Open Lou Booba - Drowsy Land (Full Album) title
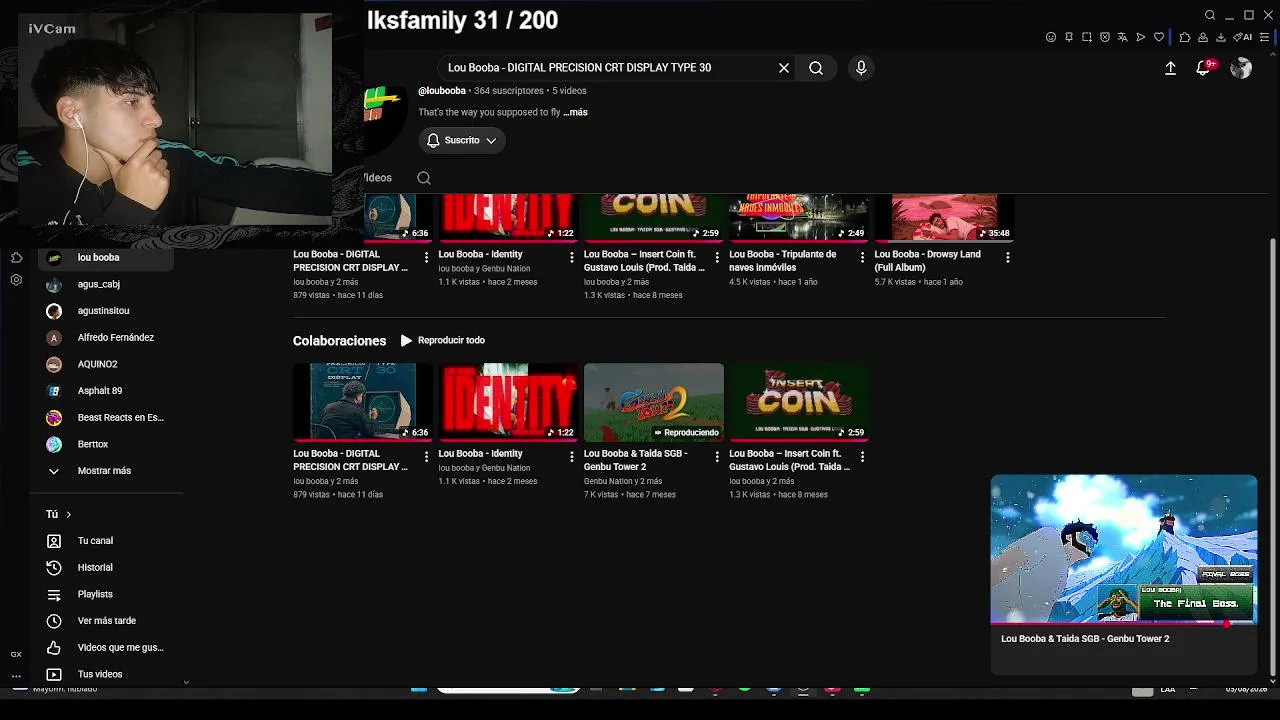Viewport: 1280px width, 720px height. point(928,261)
